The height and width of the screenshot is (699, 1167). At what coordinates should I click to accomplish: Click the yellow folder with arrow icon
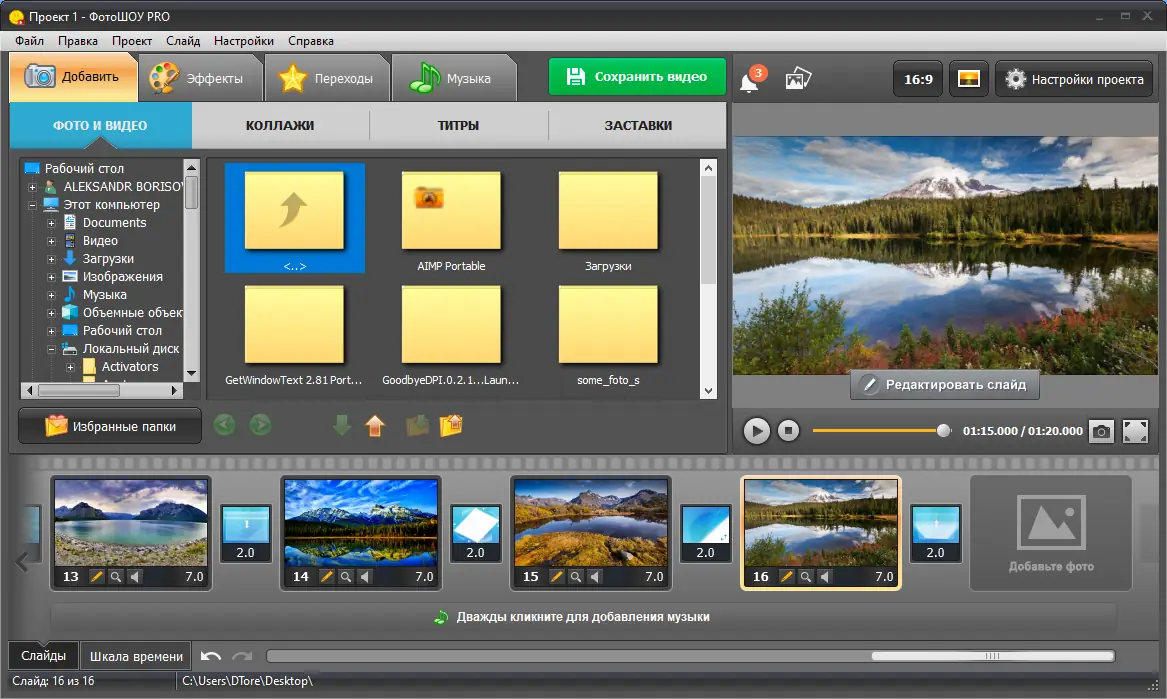451,426
